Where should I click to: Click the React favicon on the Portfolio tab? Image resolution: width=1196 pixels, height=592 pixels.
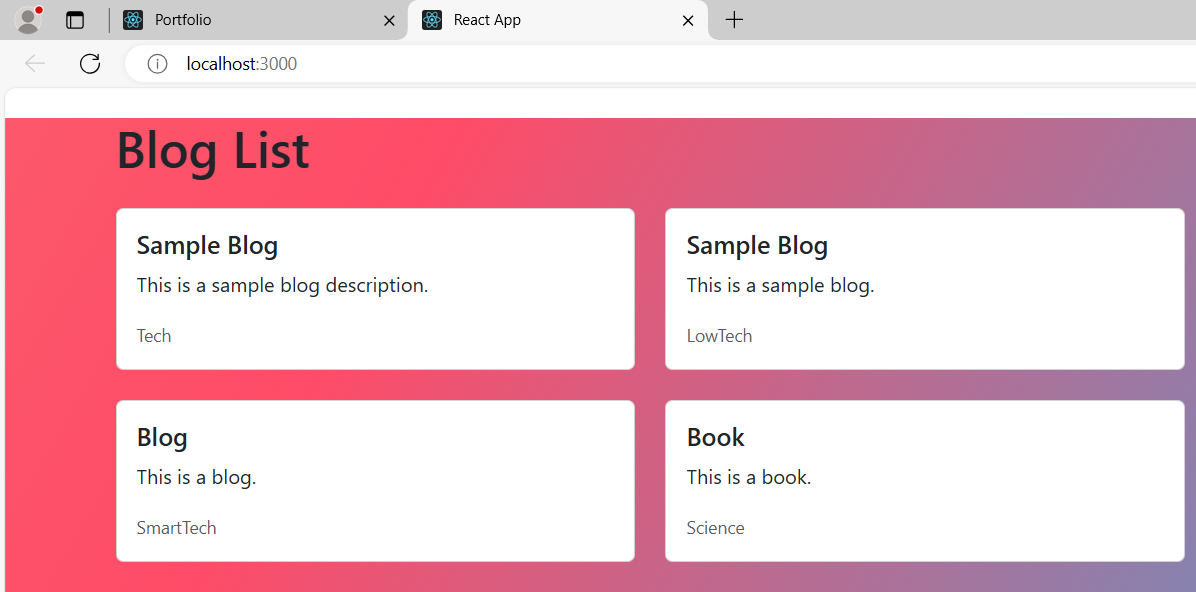pyautogui.click(x=133, y=20)
